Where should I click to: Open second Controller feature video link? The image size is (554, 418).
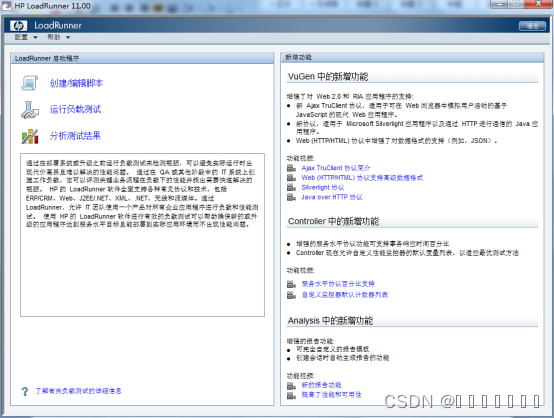pyautogui.click(x=344, y=295)
